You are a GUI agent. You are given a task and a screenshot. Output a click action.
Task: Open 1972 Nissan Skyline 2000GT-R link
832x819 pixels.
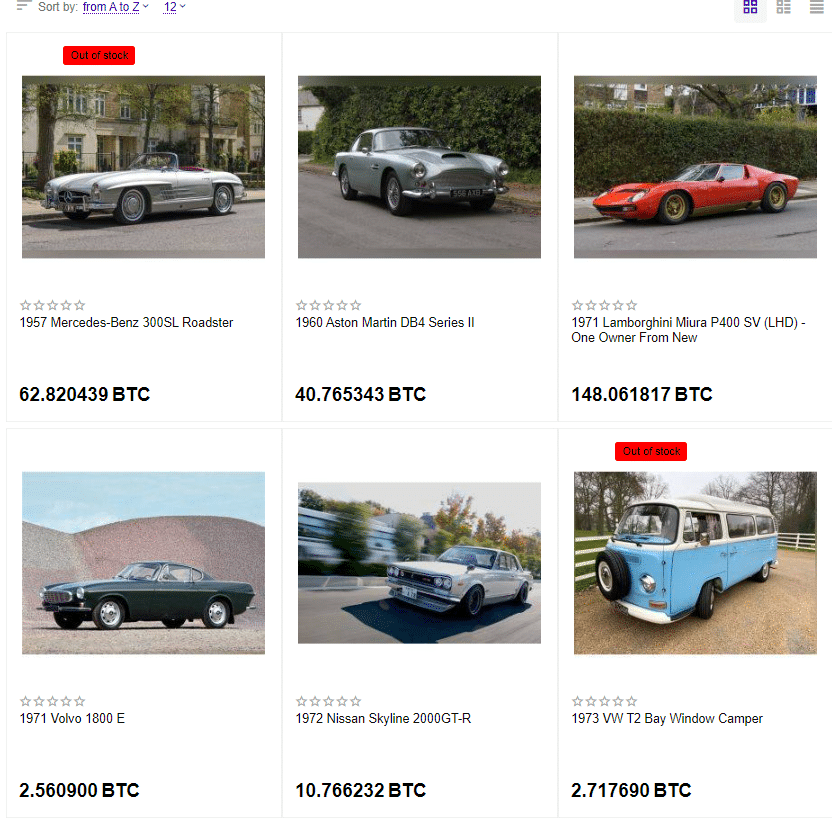(383, 718)
